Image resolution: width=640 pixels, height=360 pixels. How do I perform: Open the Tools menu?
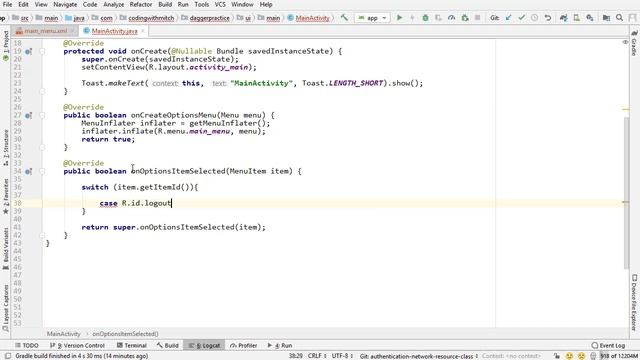202,4
